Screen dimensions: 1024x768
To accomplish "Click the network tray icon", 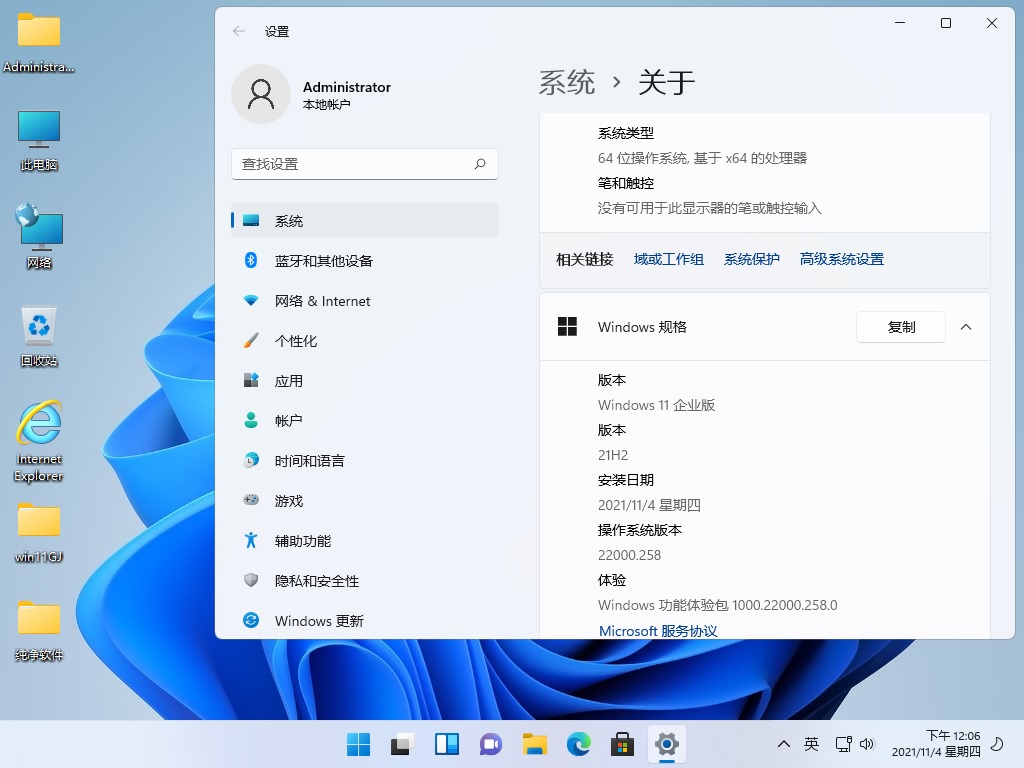I will [x=843, y=744].
